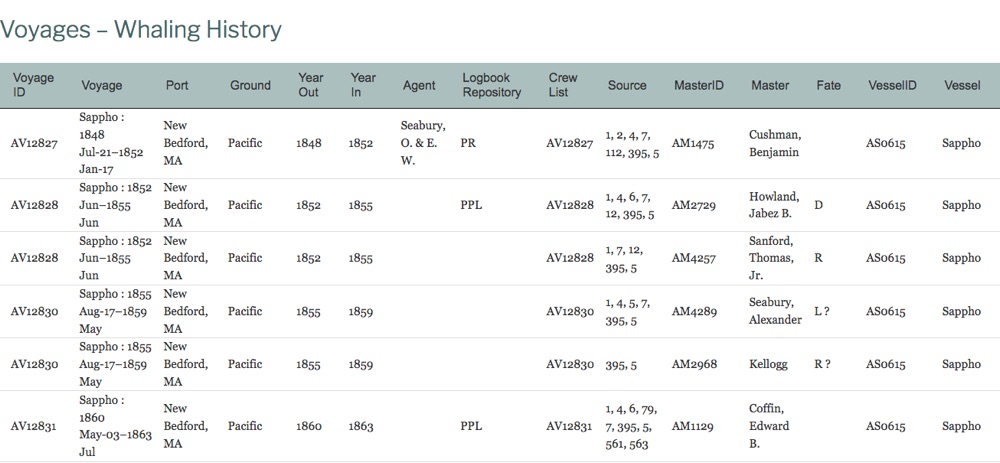Click agent Seabury, O. & E. W. cell
Image resolution: width=1000 pixels, height=463 pixels.
click(422, 143)
